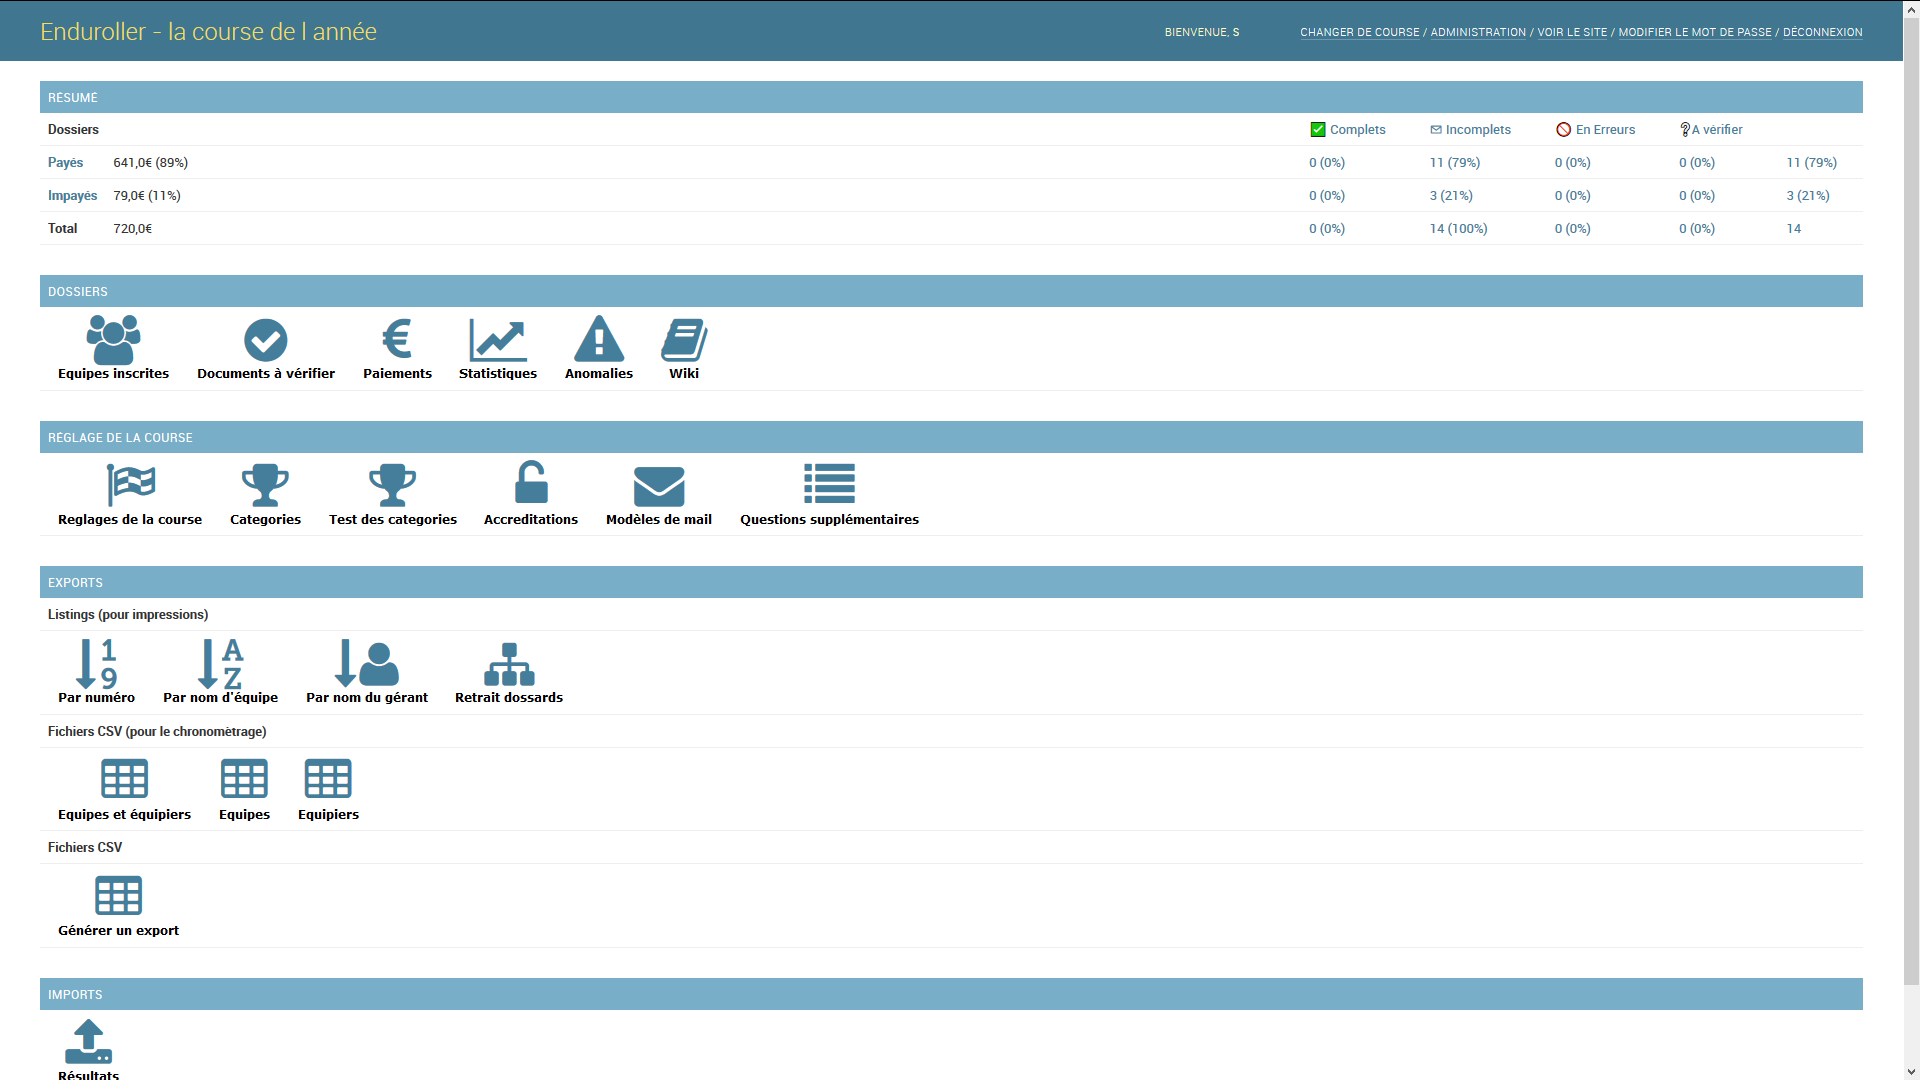Click Générer un export table icon
Image resolution: width=1920 pixels, height=1080 pixels.
(118, 896)
